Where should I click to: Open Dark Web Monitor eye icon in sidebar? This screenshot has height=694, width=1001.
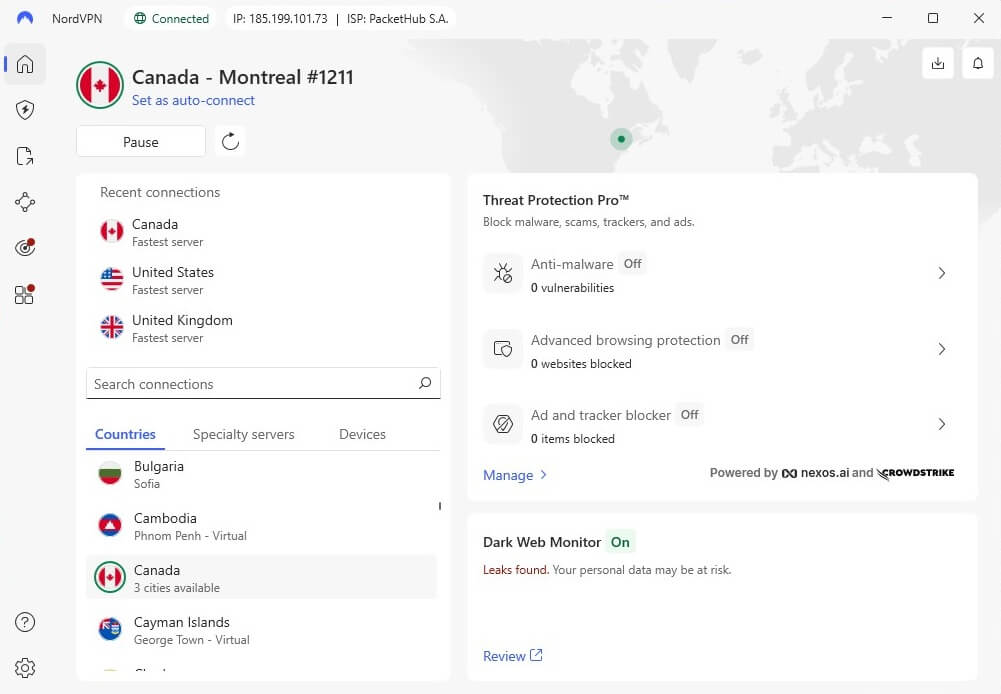25,247
